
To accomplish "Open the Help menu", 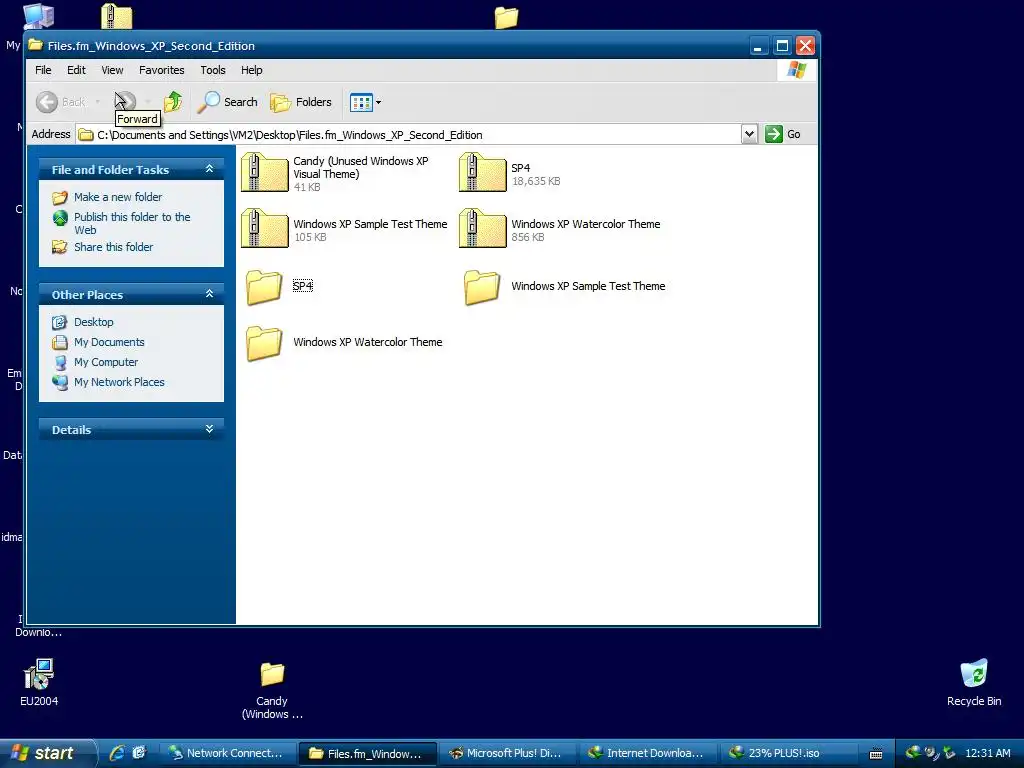I will [251, 70].
